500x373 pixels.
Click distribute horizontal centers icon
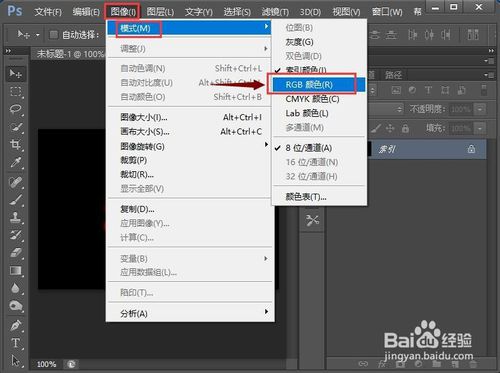(429, 34)
